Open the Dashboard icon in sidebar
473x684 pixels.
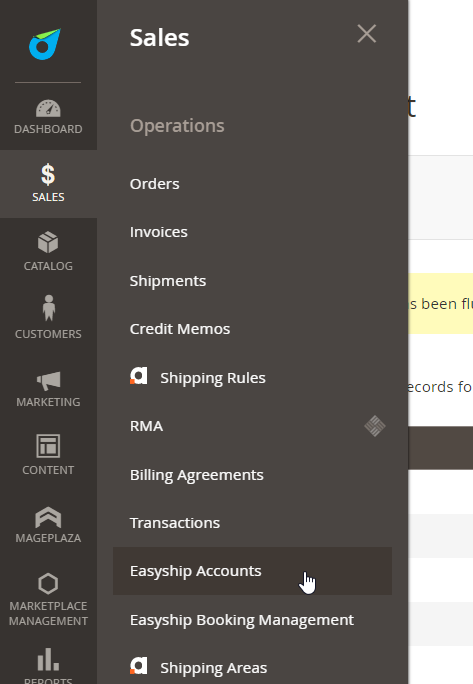48,109
